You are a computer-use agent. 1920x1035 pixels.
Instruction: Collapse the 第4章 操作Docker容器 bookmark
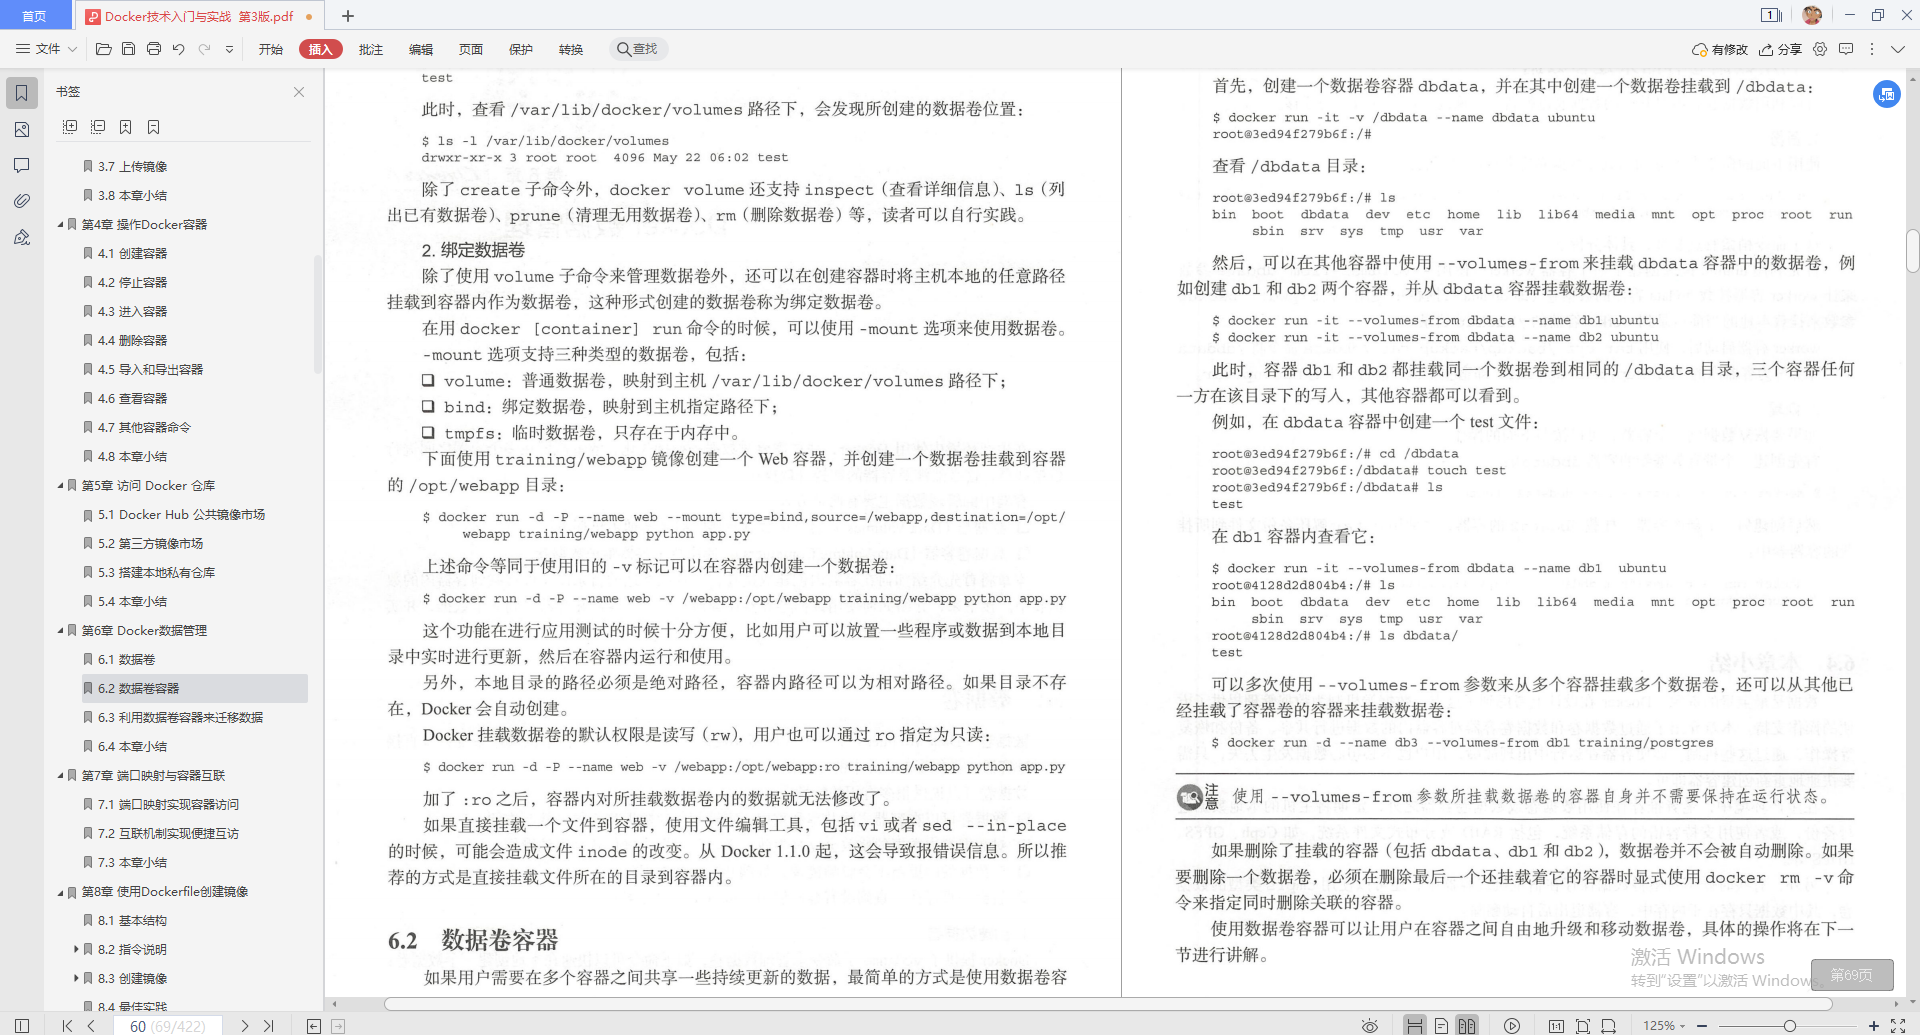pyautogui.click(x=60, y=225)
